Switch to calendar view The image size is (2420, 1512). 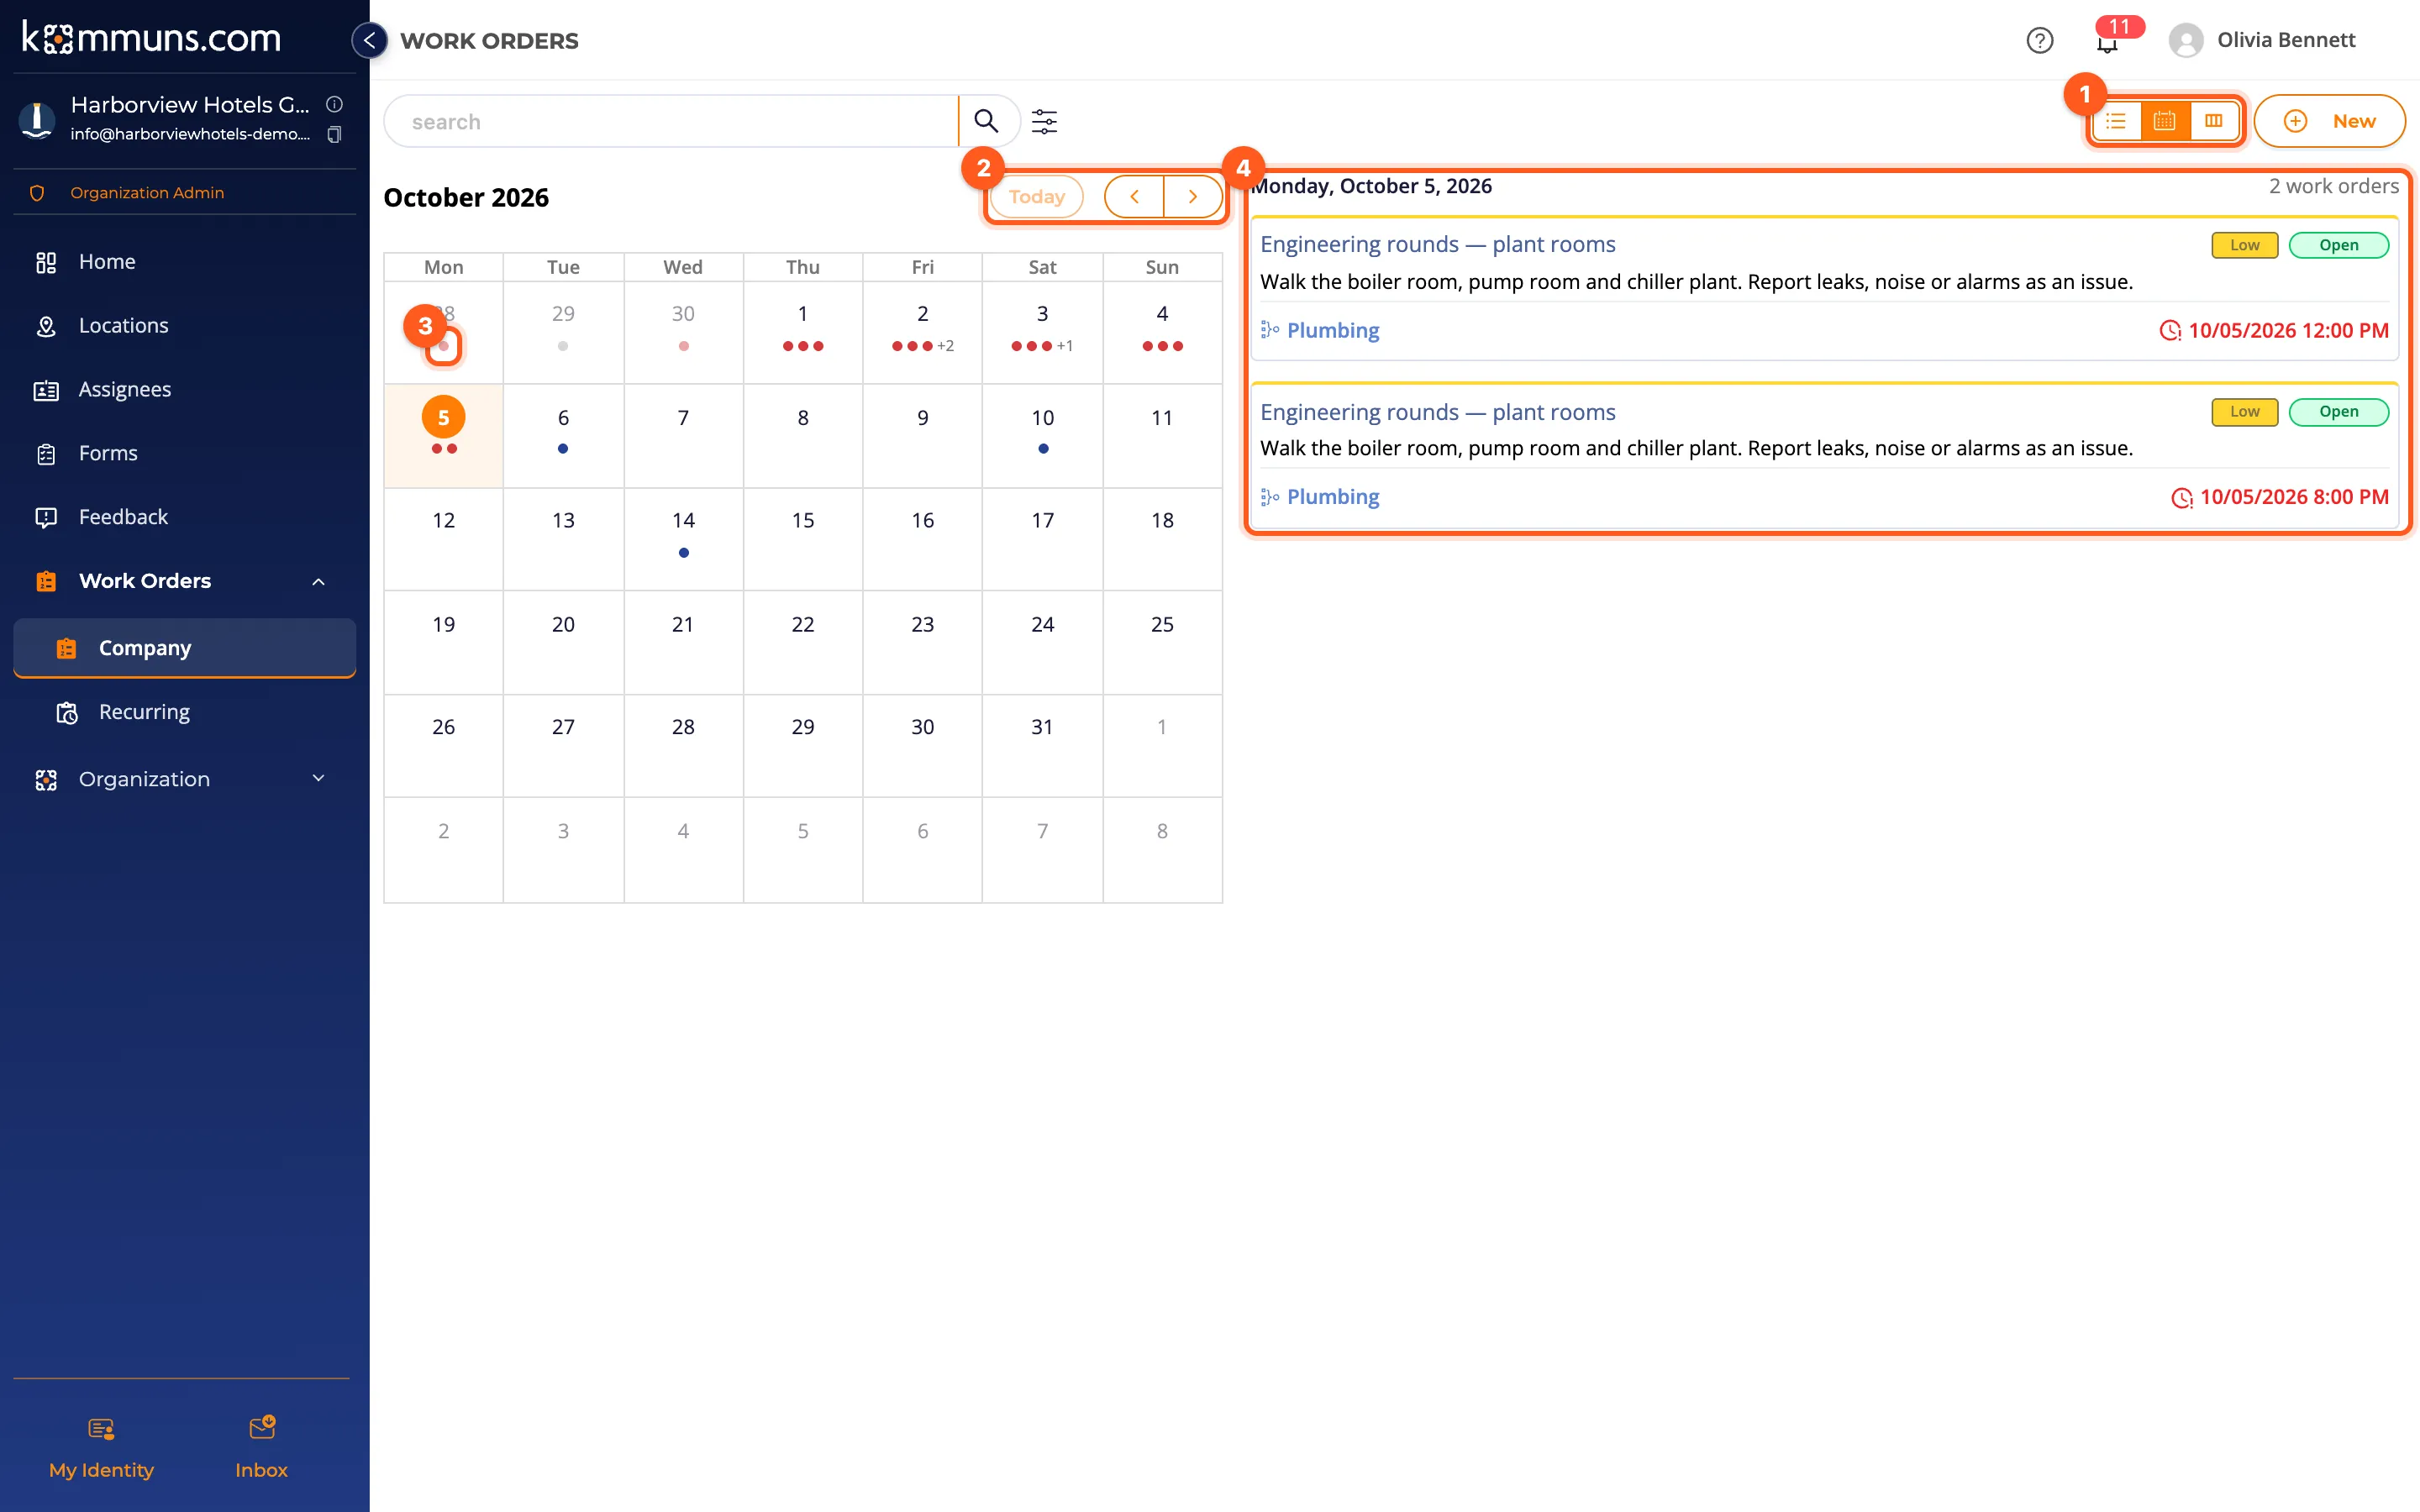pos(2165,121)
